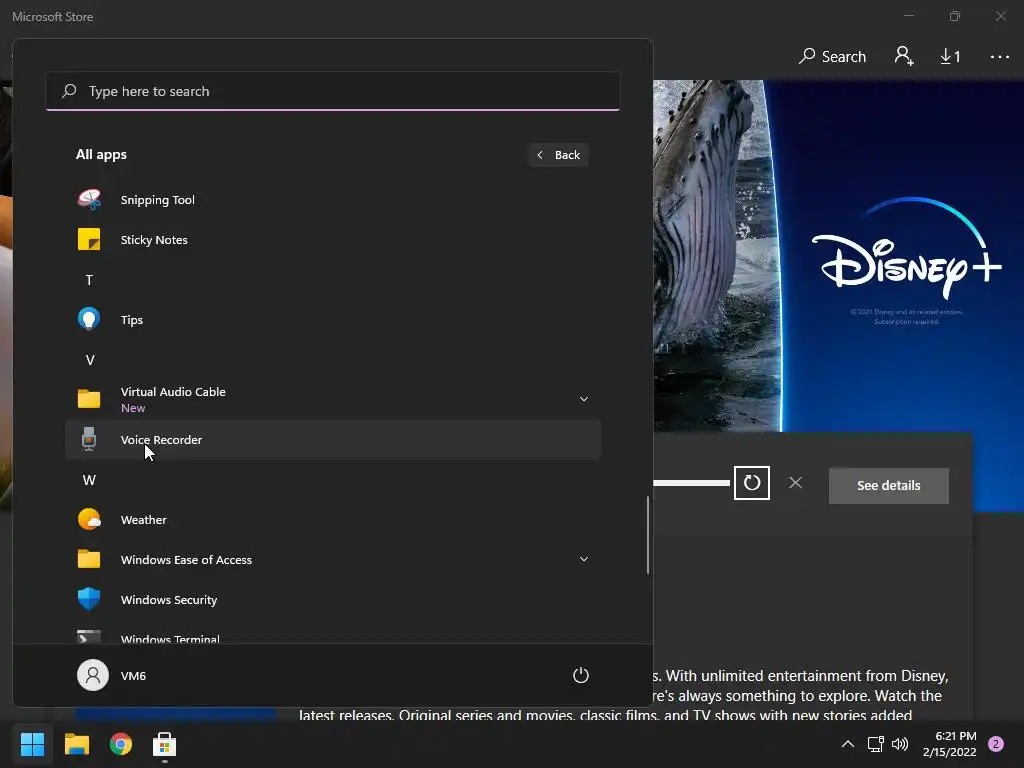Open Voice Recorder via its microphone icon
The image size is (1024, 768).
[89, 440]
